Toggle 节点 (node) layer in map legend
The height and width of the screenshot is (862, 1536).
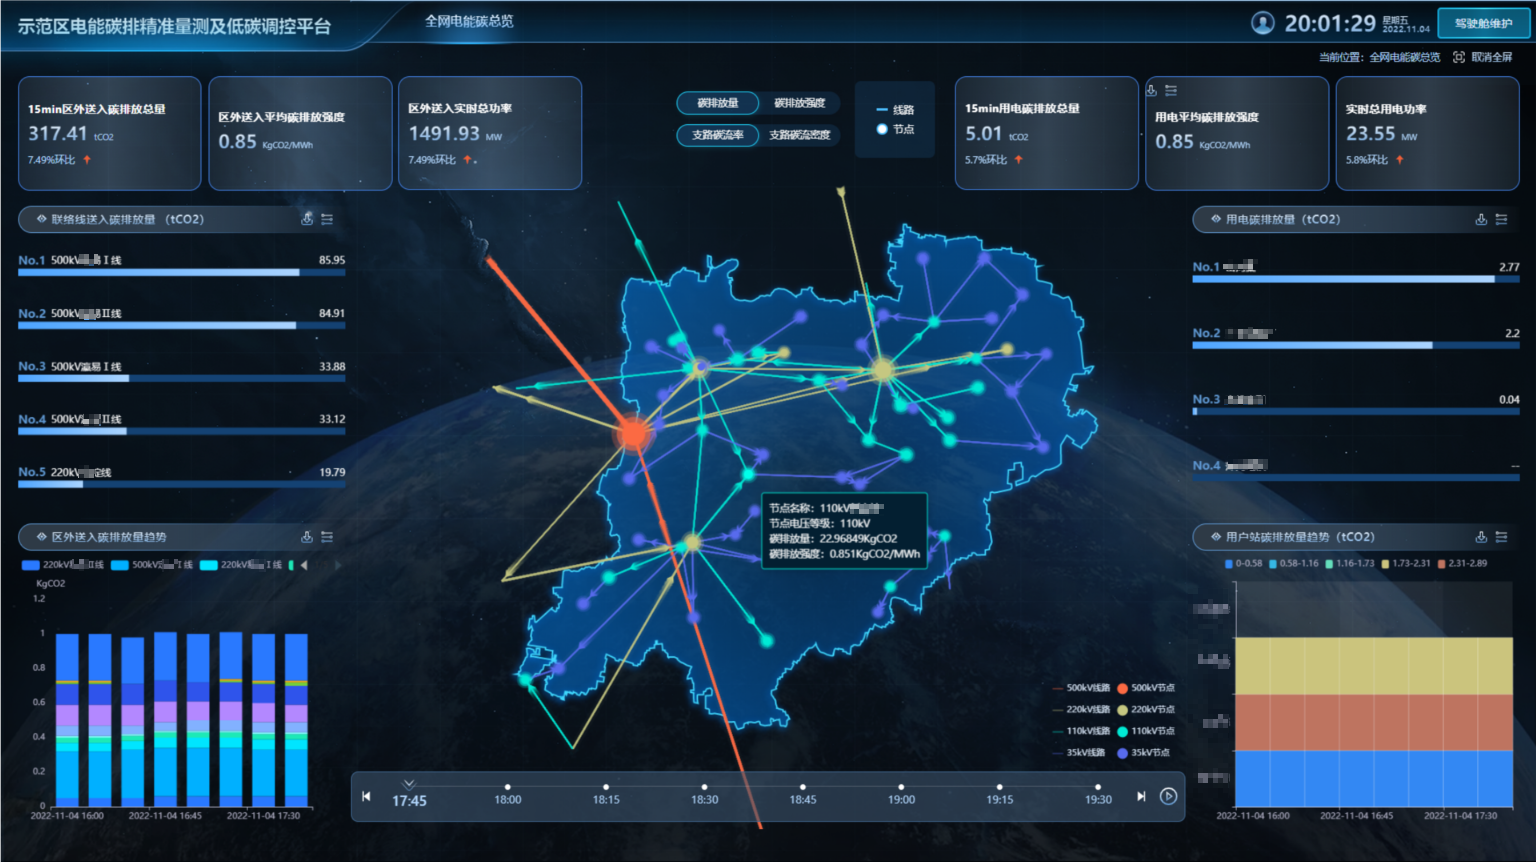894,129
